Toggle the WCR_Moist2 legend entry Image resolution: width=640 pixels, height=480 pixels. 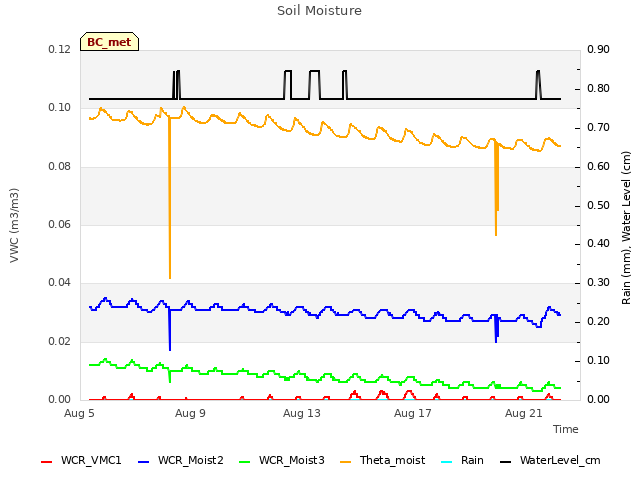click(181, 460)
